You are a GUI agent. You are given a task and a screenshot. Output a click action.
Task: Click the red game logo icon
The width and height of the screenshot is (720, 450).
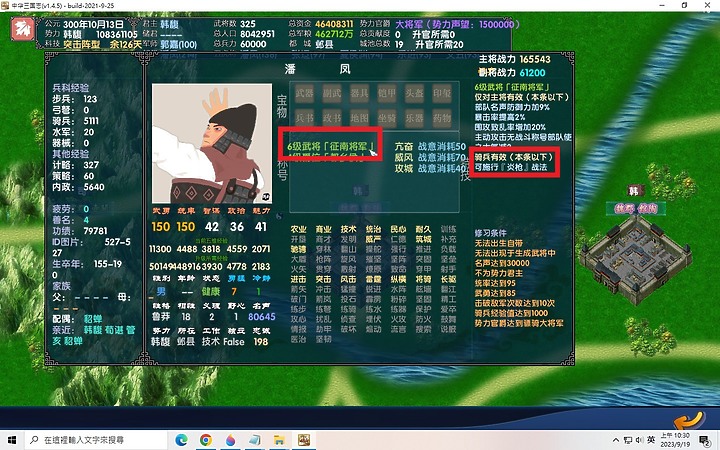coord(22,29)
